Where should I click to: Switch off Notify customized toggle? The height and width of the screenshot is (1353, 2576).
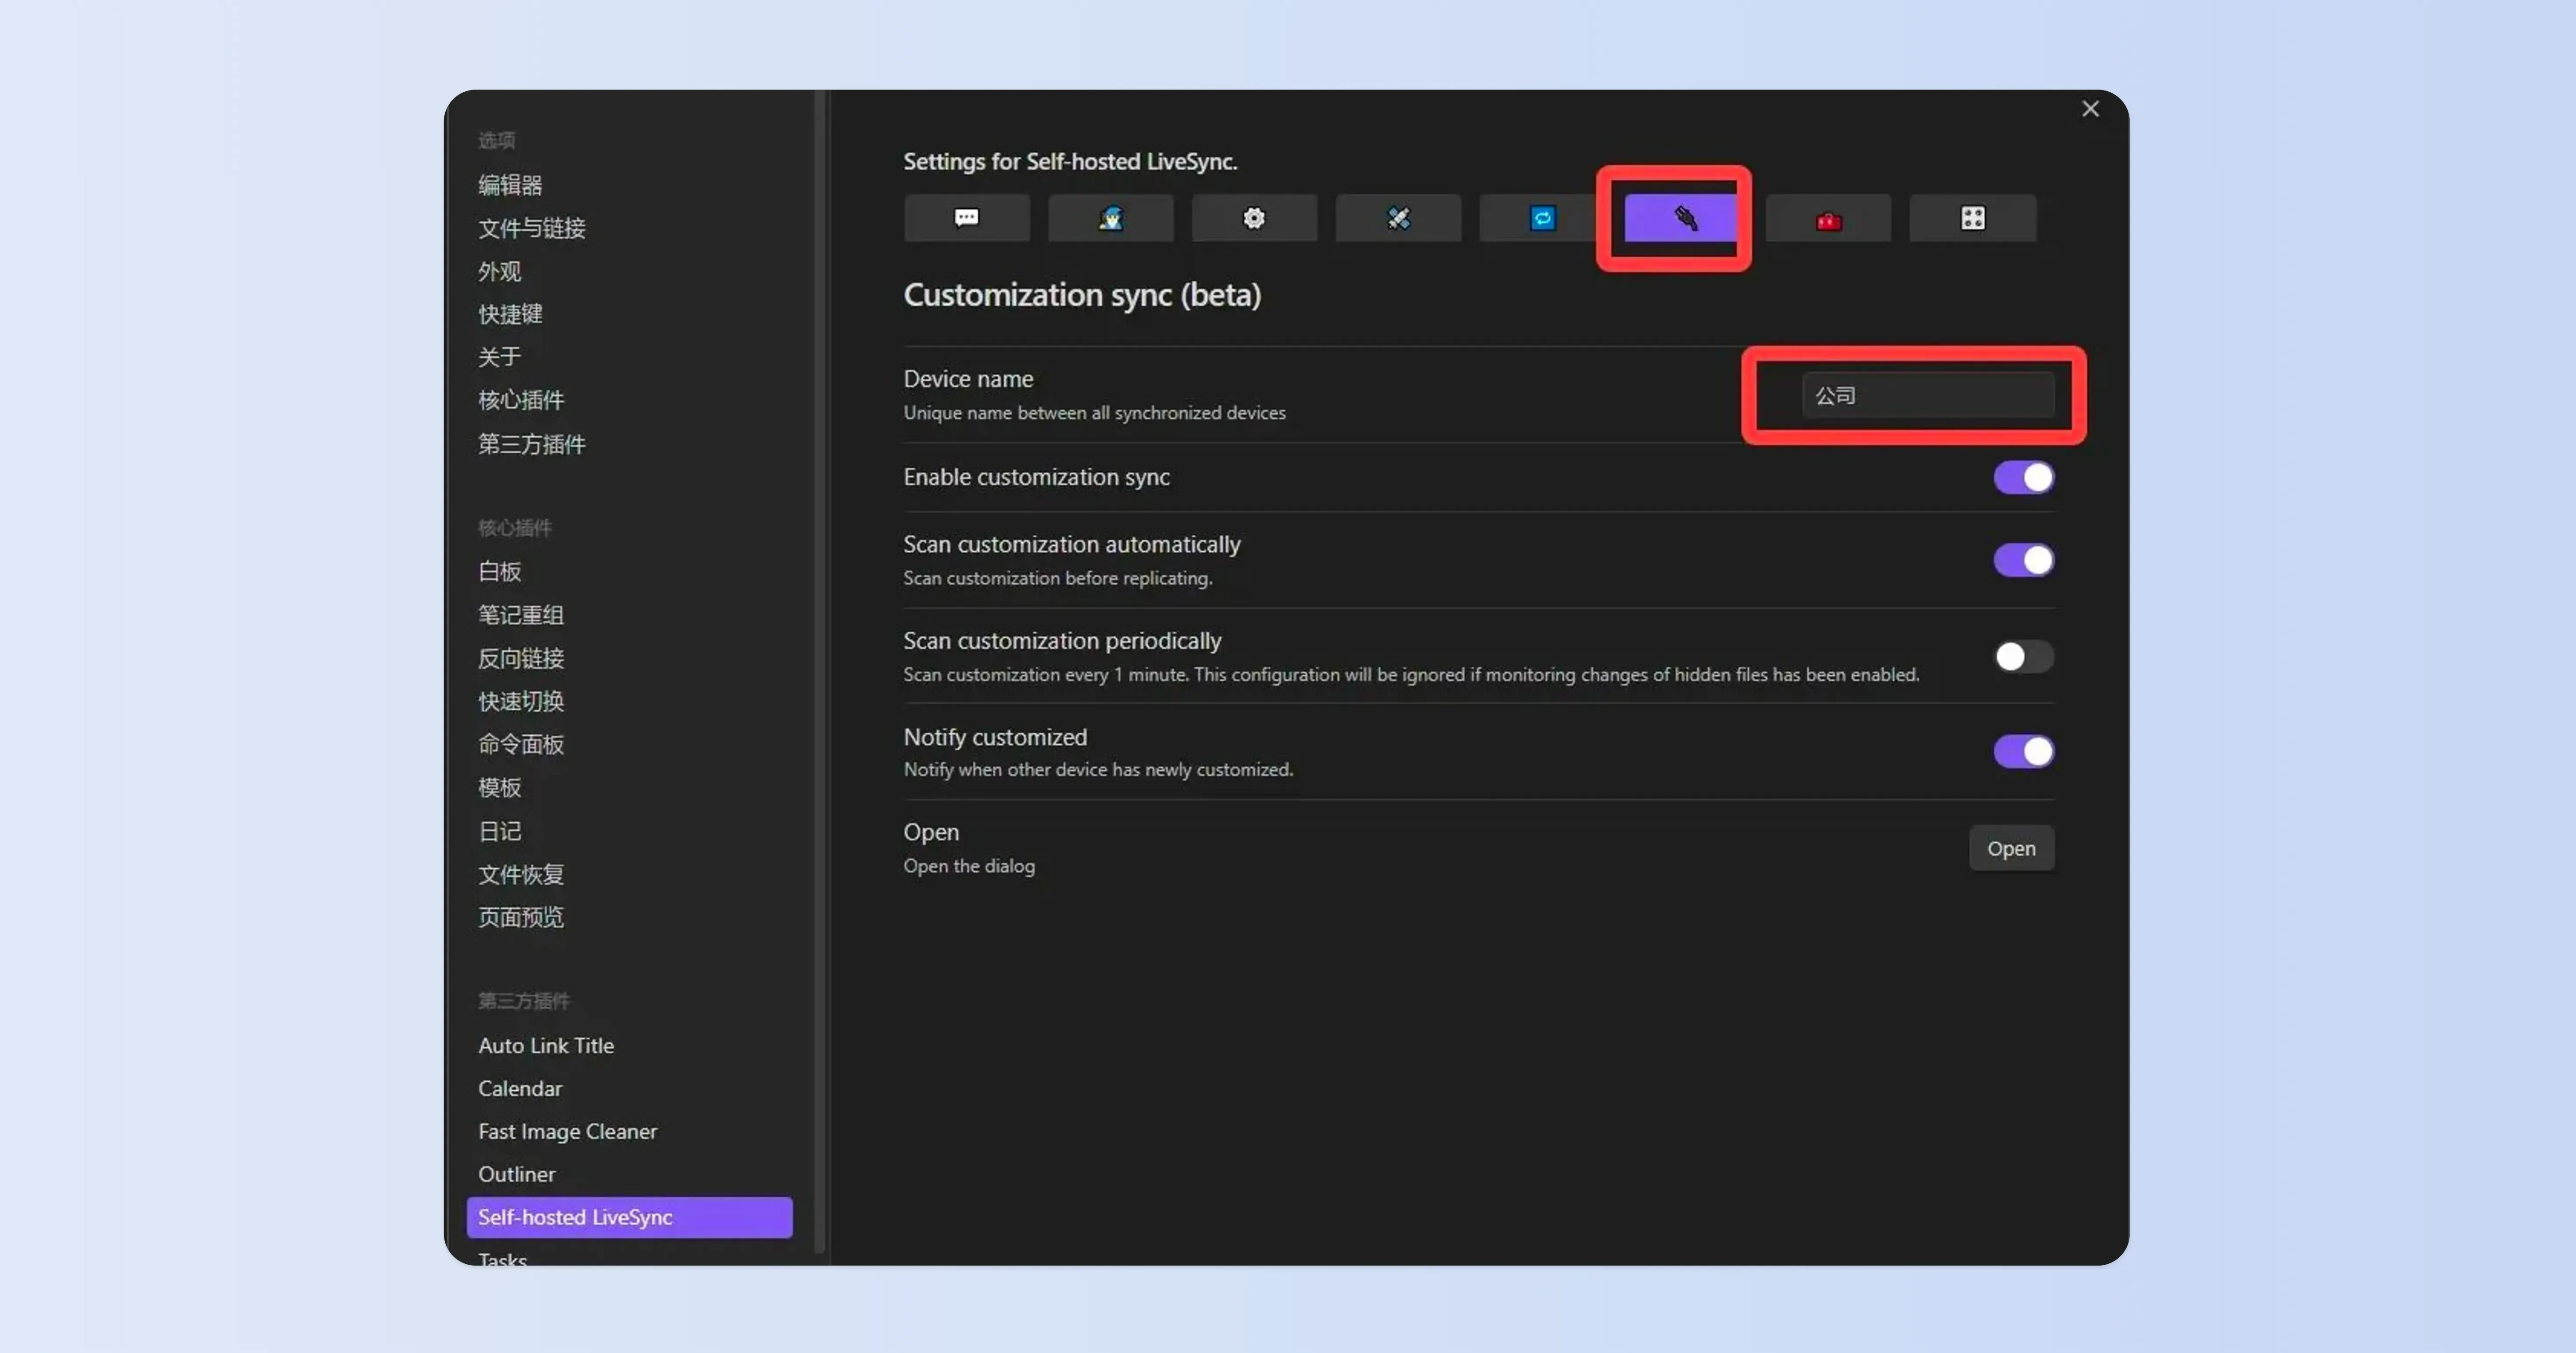point(2023,751)
